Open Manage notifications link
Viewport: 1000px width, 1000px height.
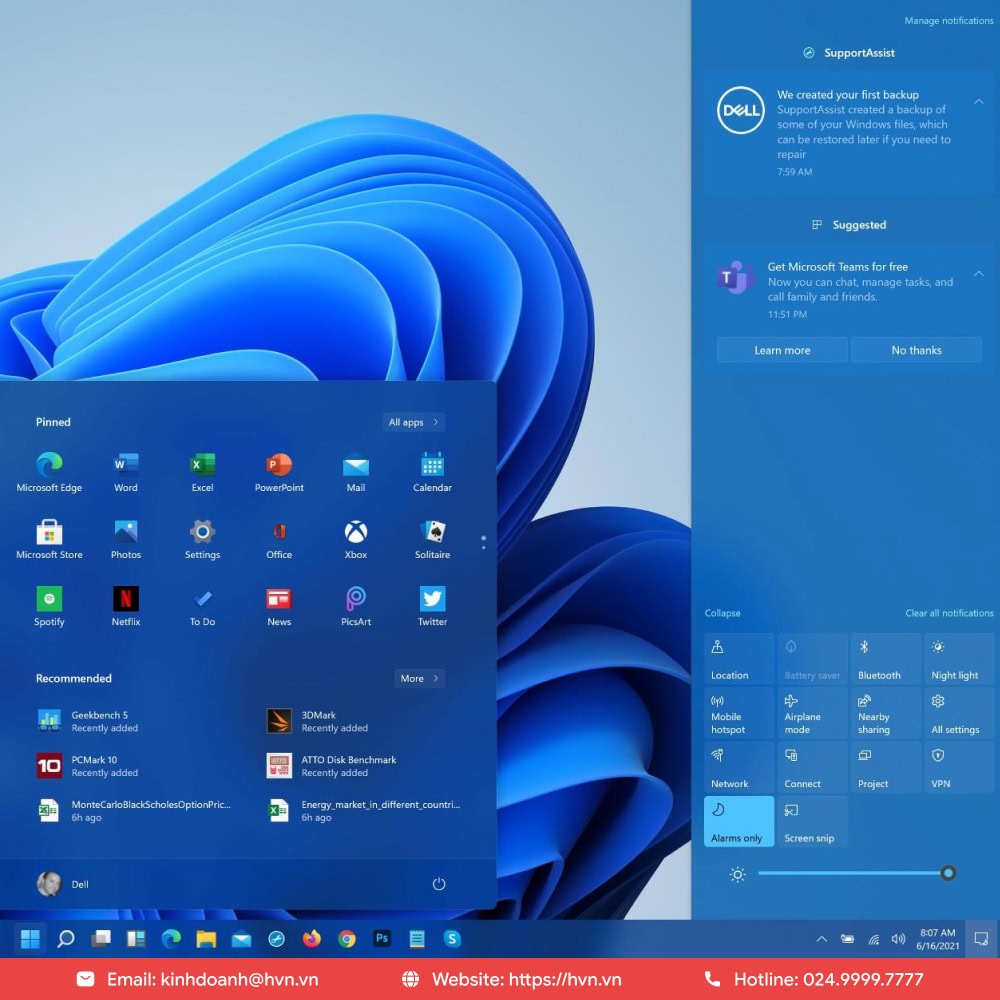point(948,20)
